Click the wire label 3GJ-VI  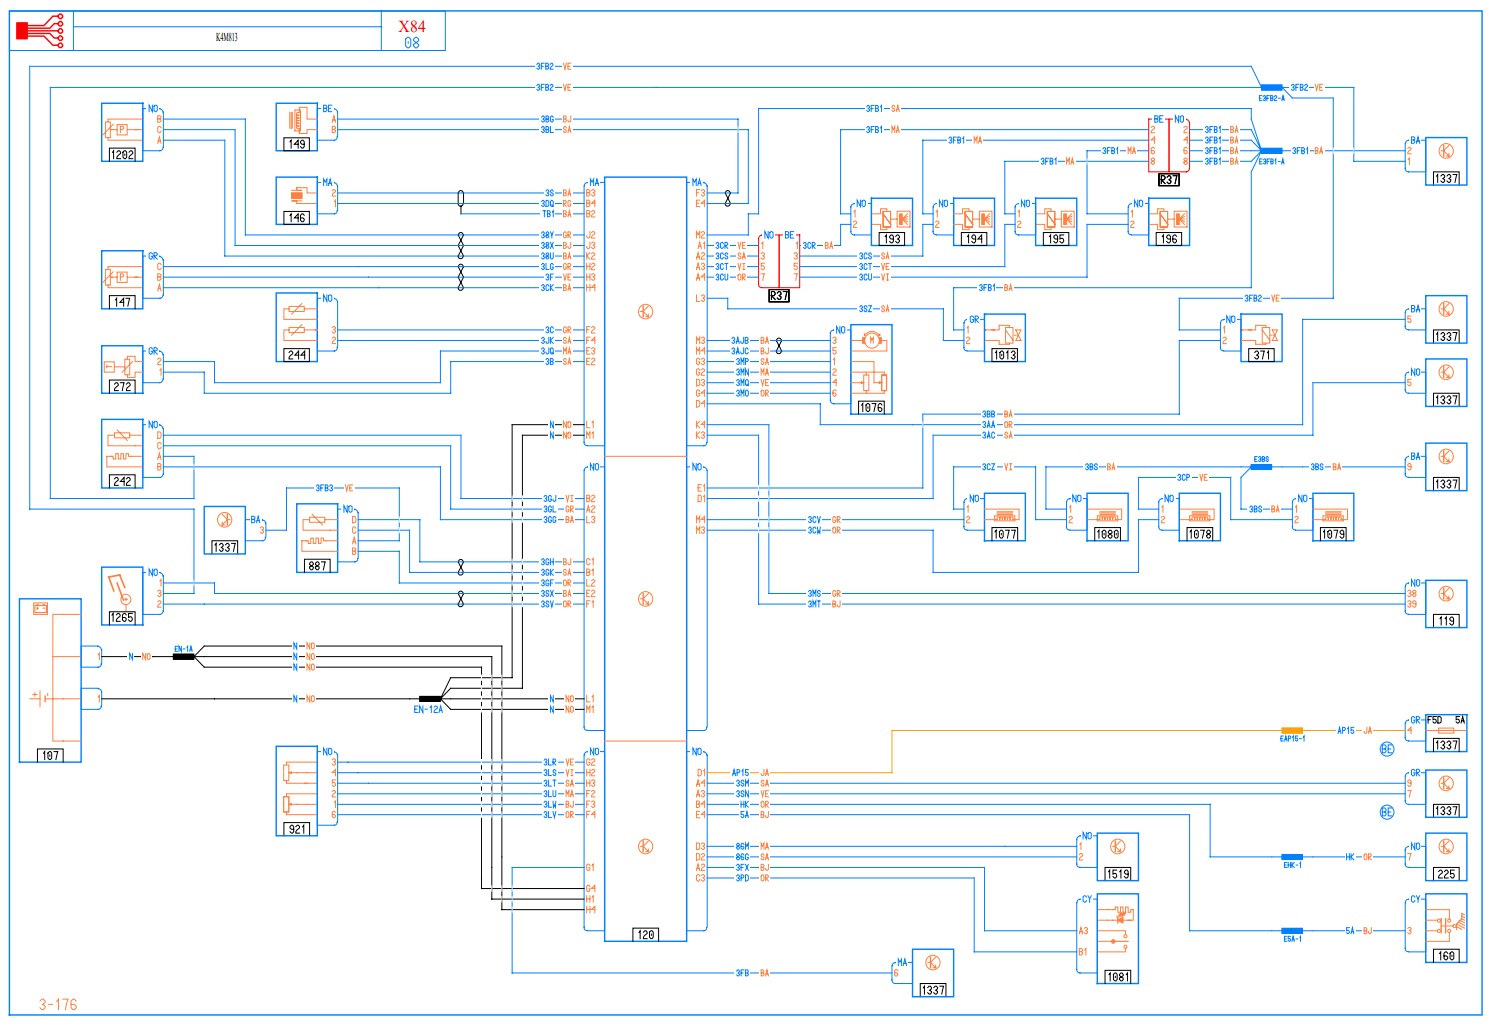tap(558, 499)
